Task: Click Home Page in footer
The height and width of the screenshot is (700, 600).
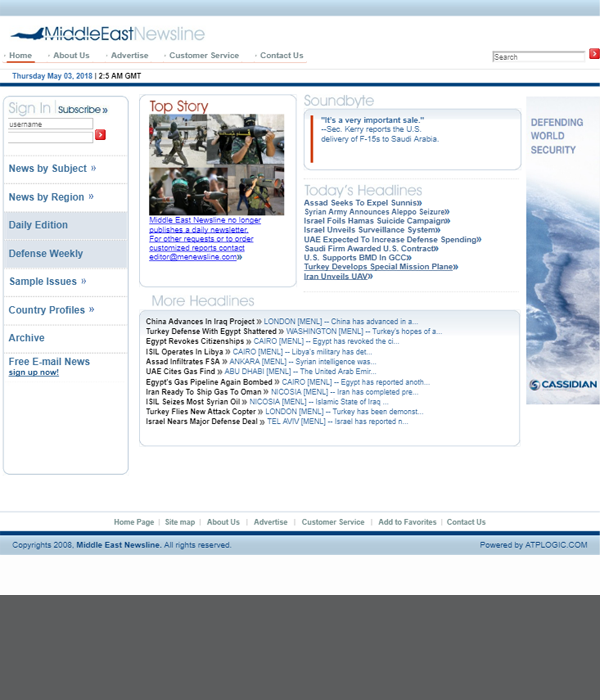Action: coord(134,522)
